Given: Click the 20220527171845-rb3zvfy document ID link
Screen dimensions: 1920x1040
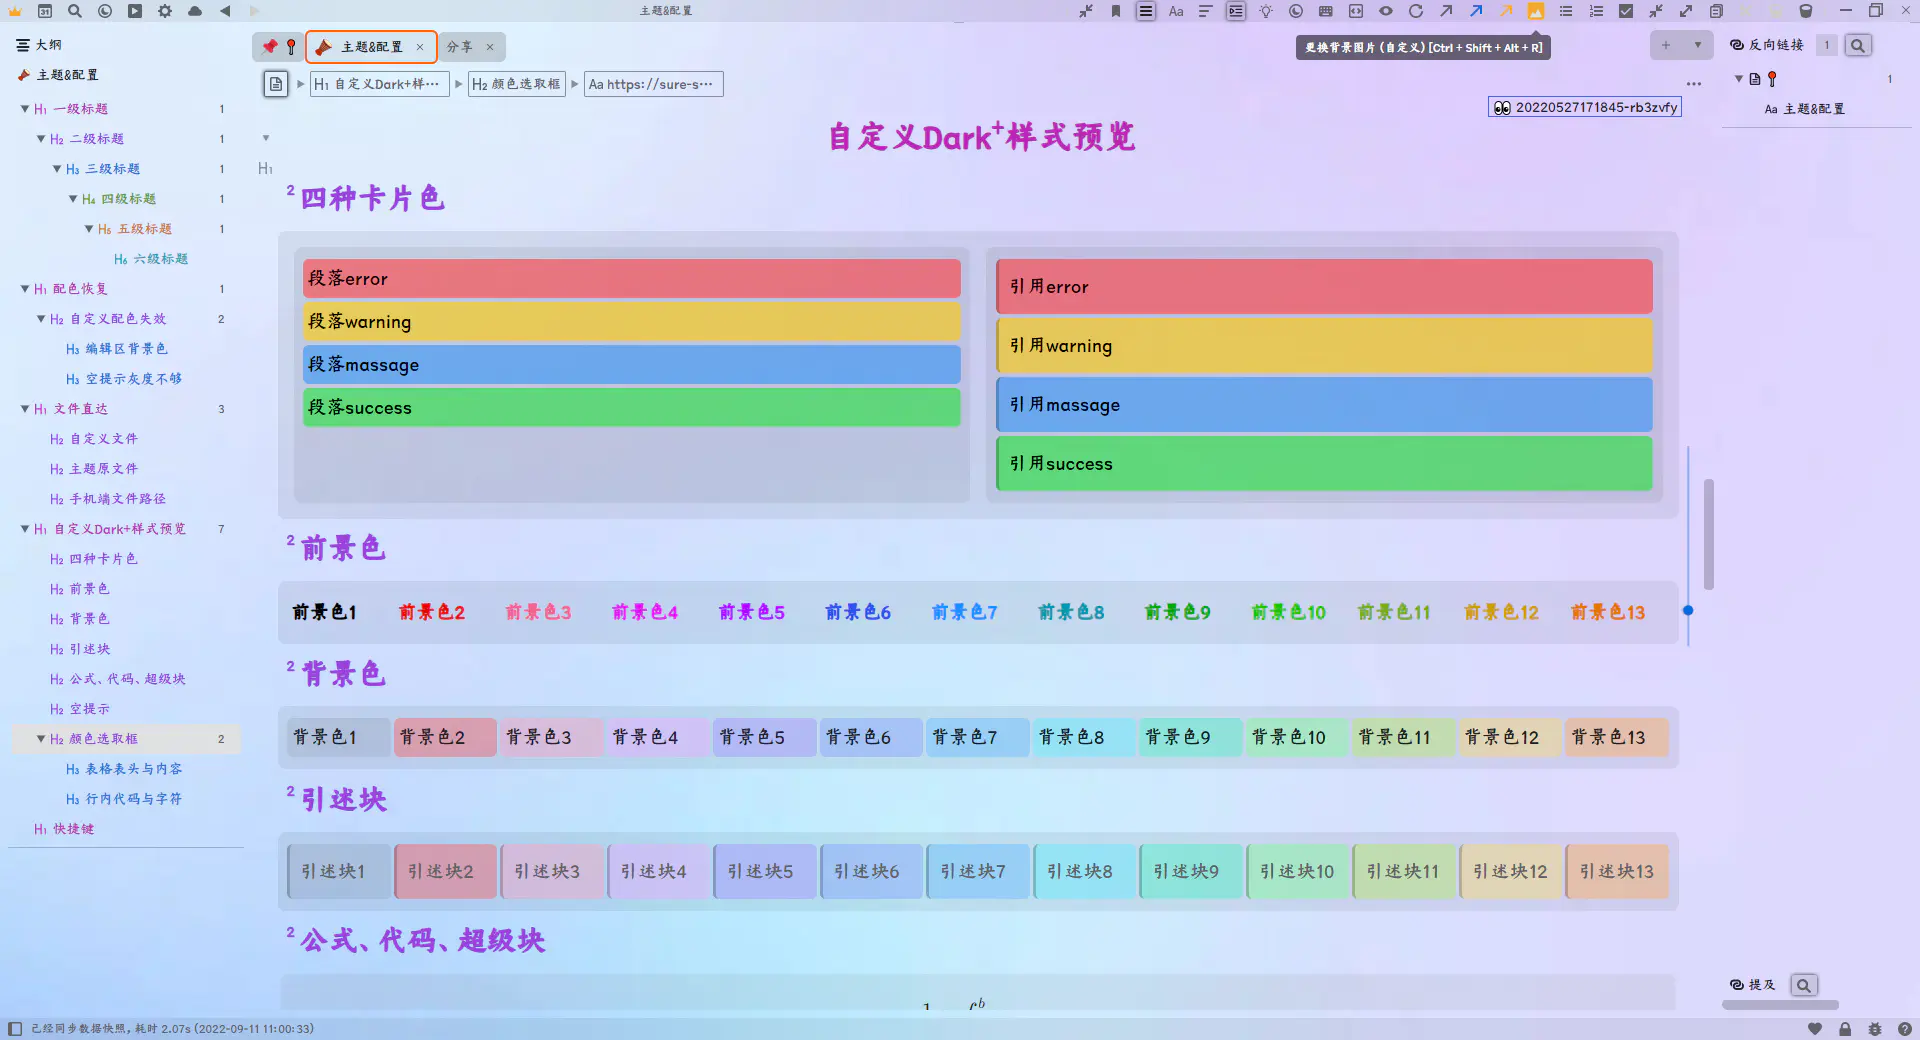Looking at the screenshot, I should tap(1585, 107).
